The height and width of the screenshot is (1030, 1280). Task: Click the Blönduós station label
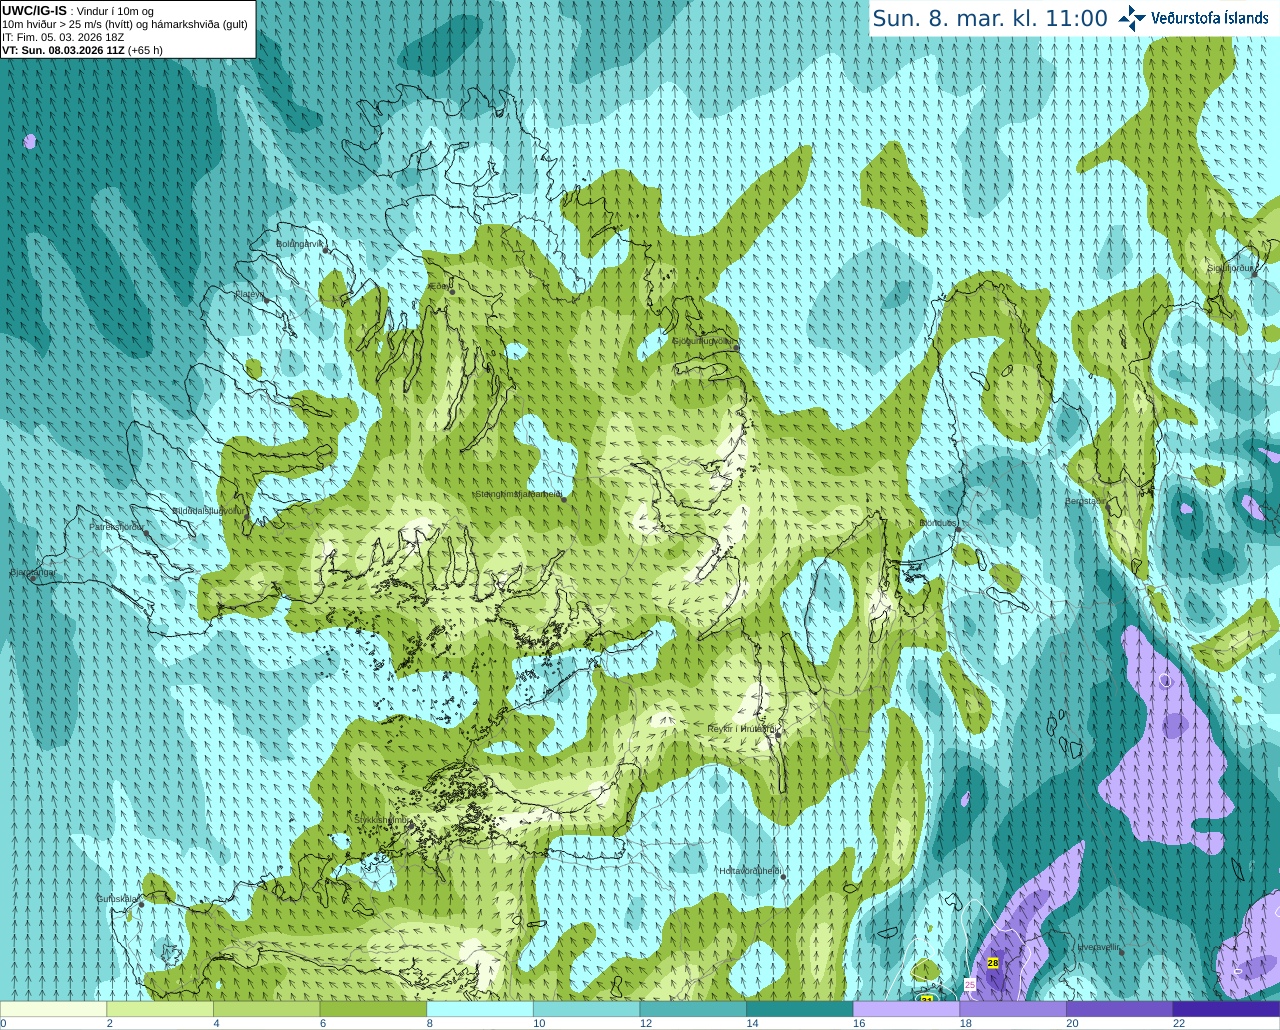(937, 523)
